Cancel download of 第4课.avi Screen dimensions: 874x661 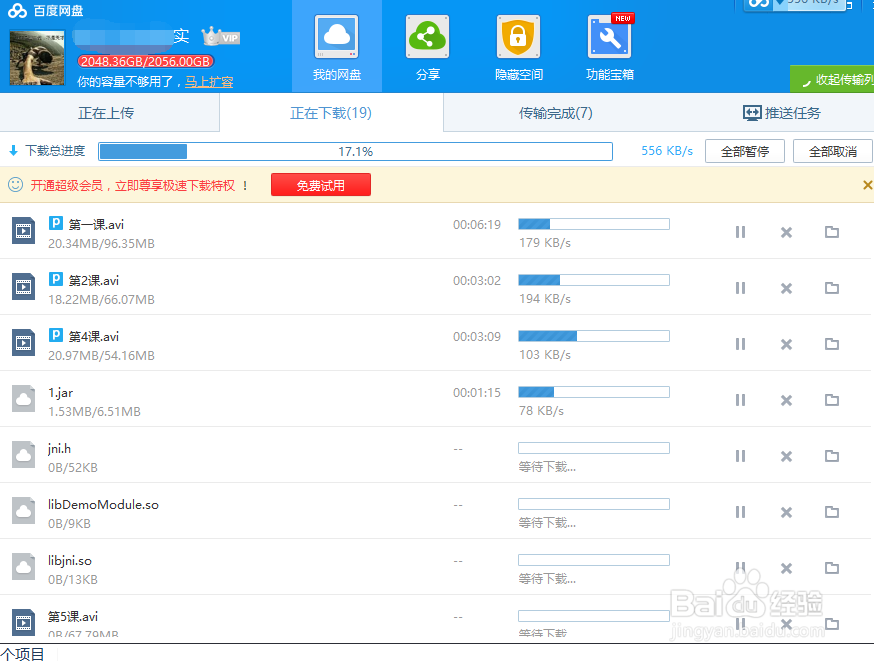click(786, 344)
